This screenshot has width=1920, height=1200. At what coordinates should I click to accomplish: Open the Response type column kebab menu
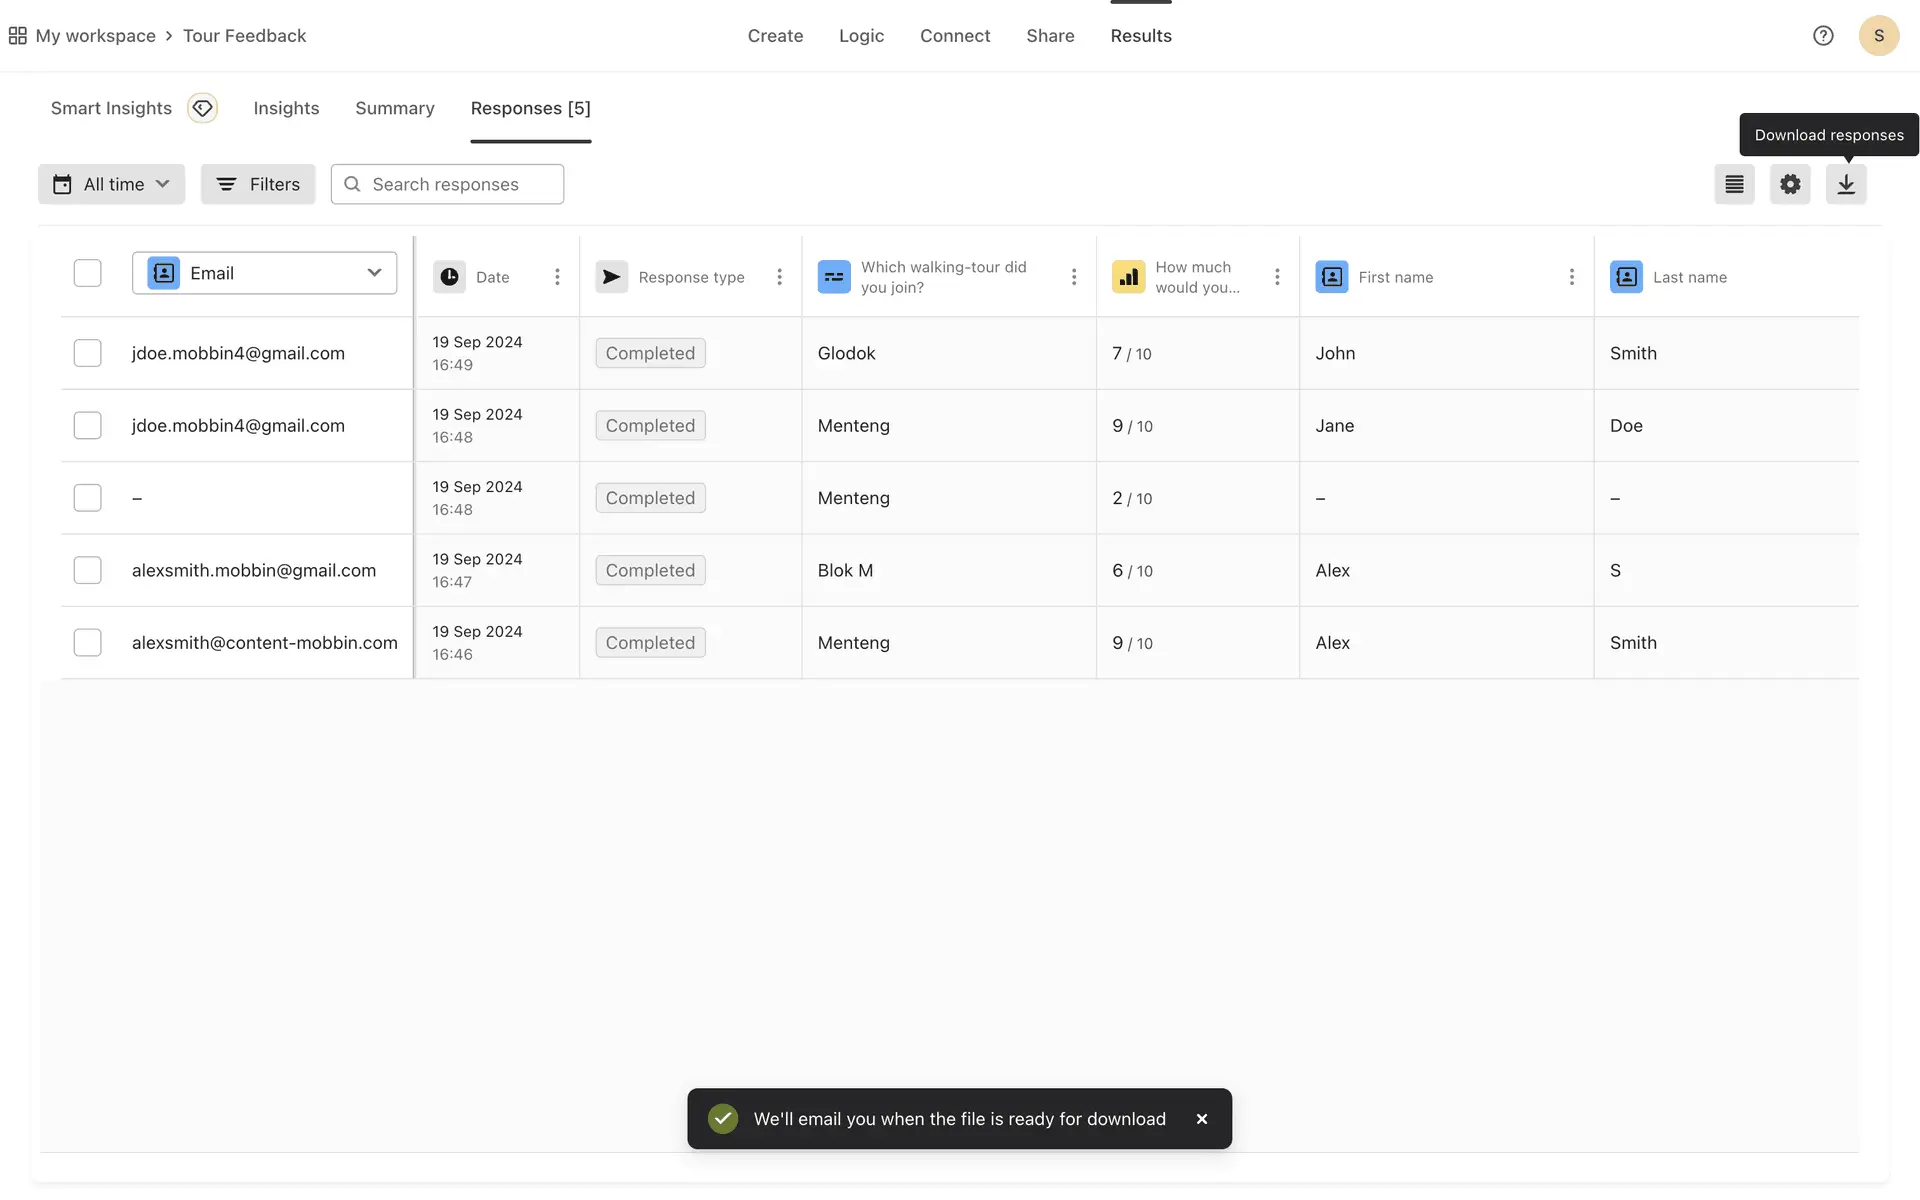779,277
